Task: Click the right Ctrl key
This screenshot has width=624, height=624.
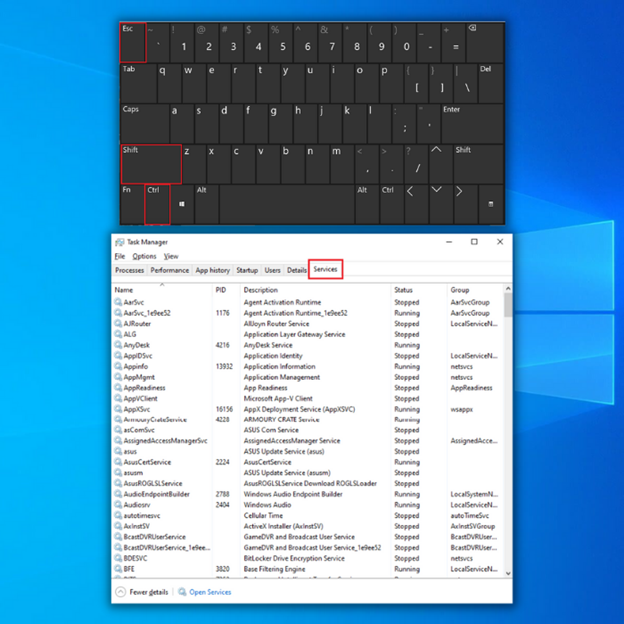Action: 392,205
